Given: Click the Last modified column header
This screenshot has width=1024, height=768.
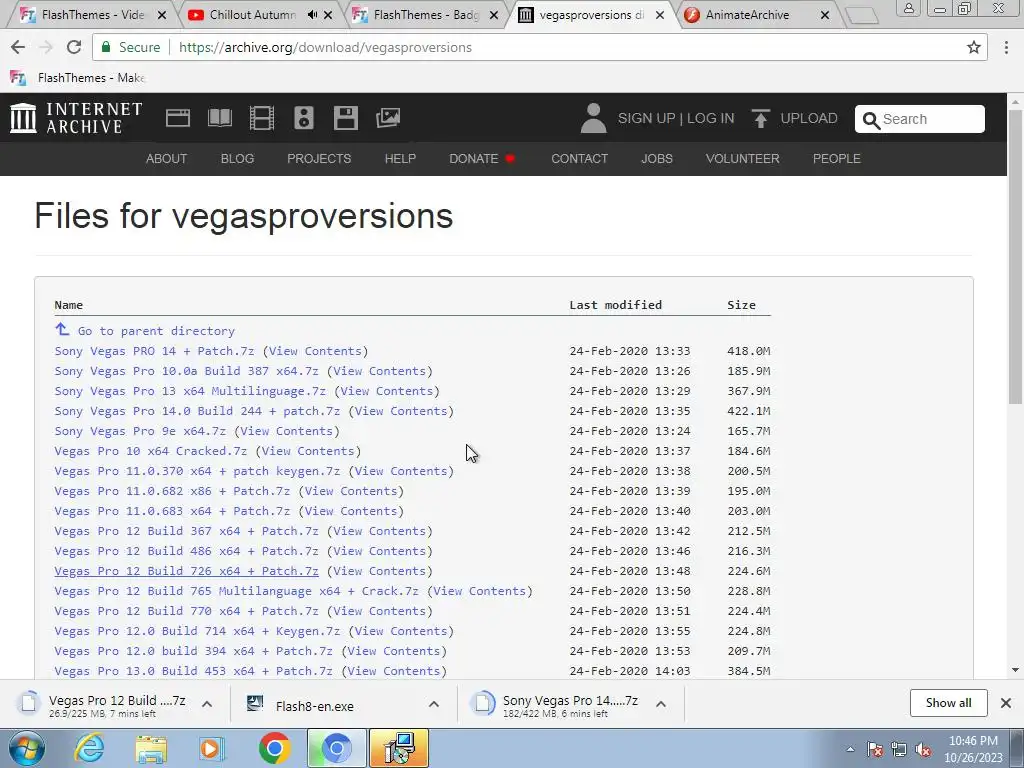Looking at the screenshot, I should (x=615, y=305).
